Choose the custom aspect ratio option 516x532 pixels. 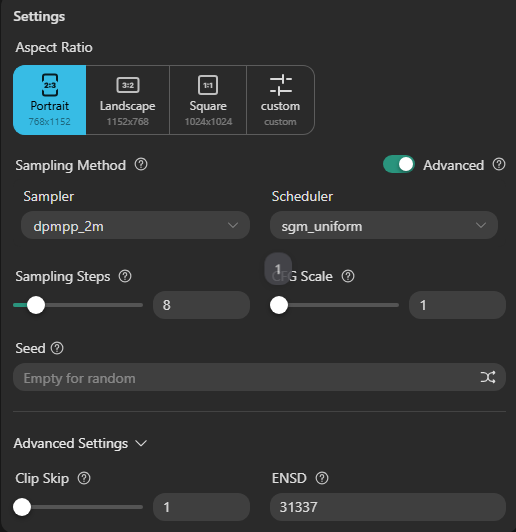tap(281, 100)
